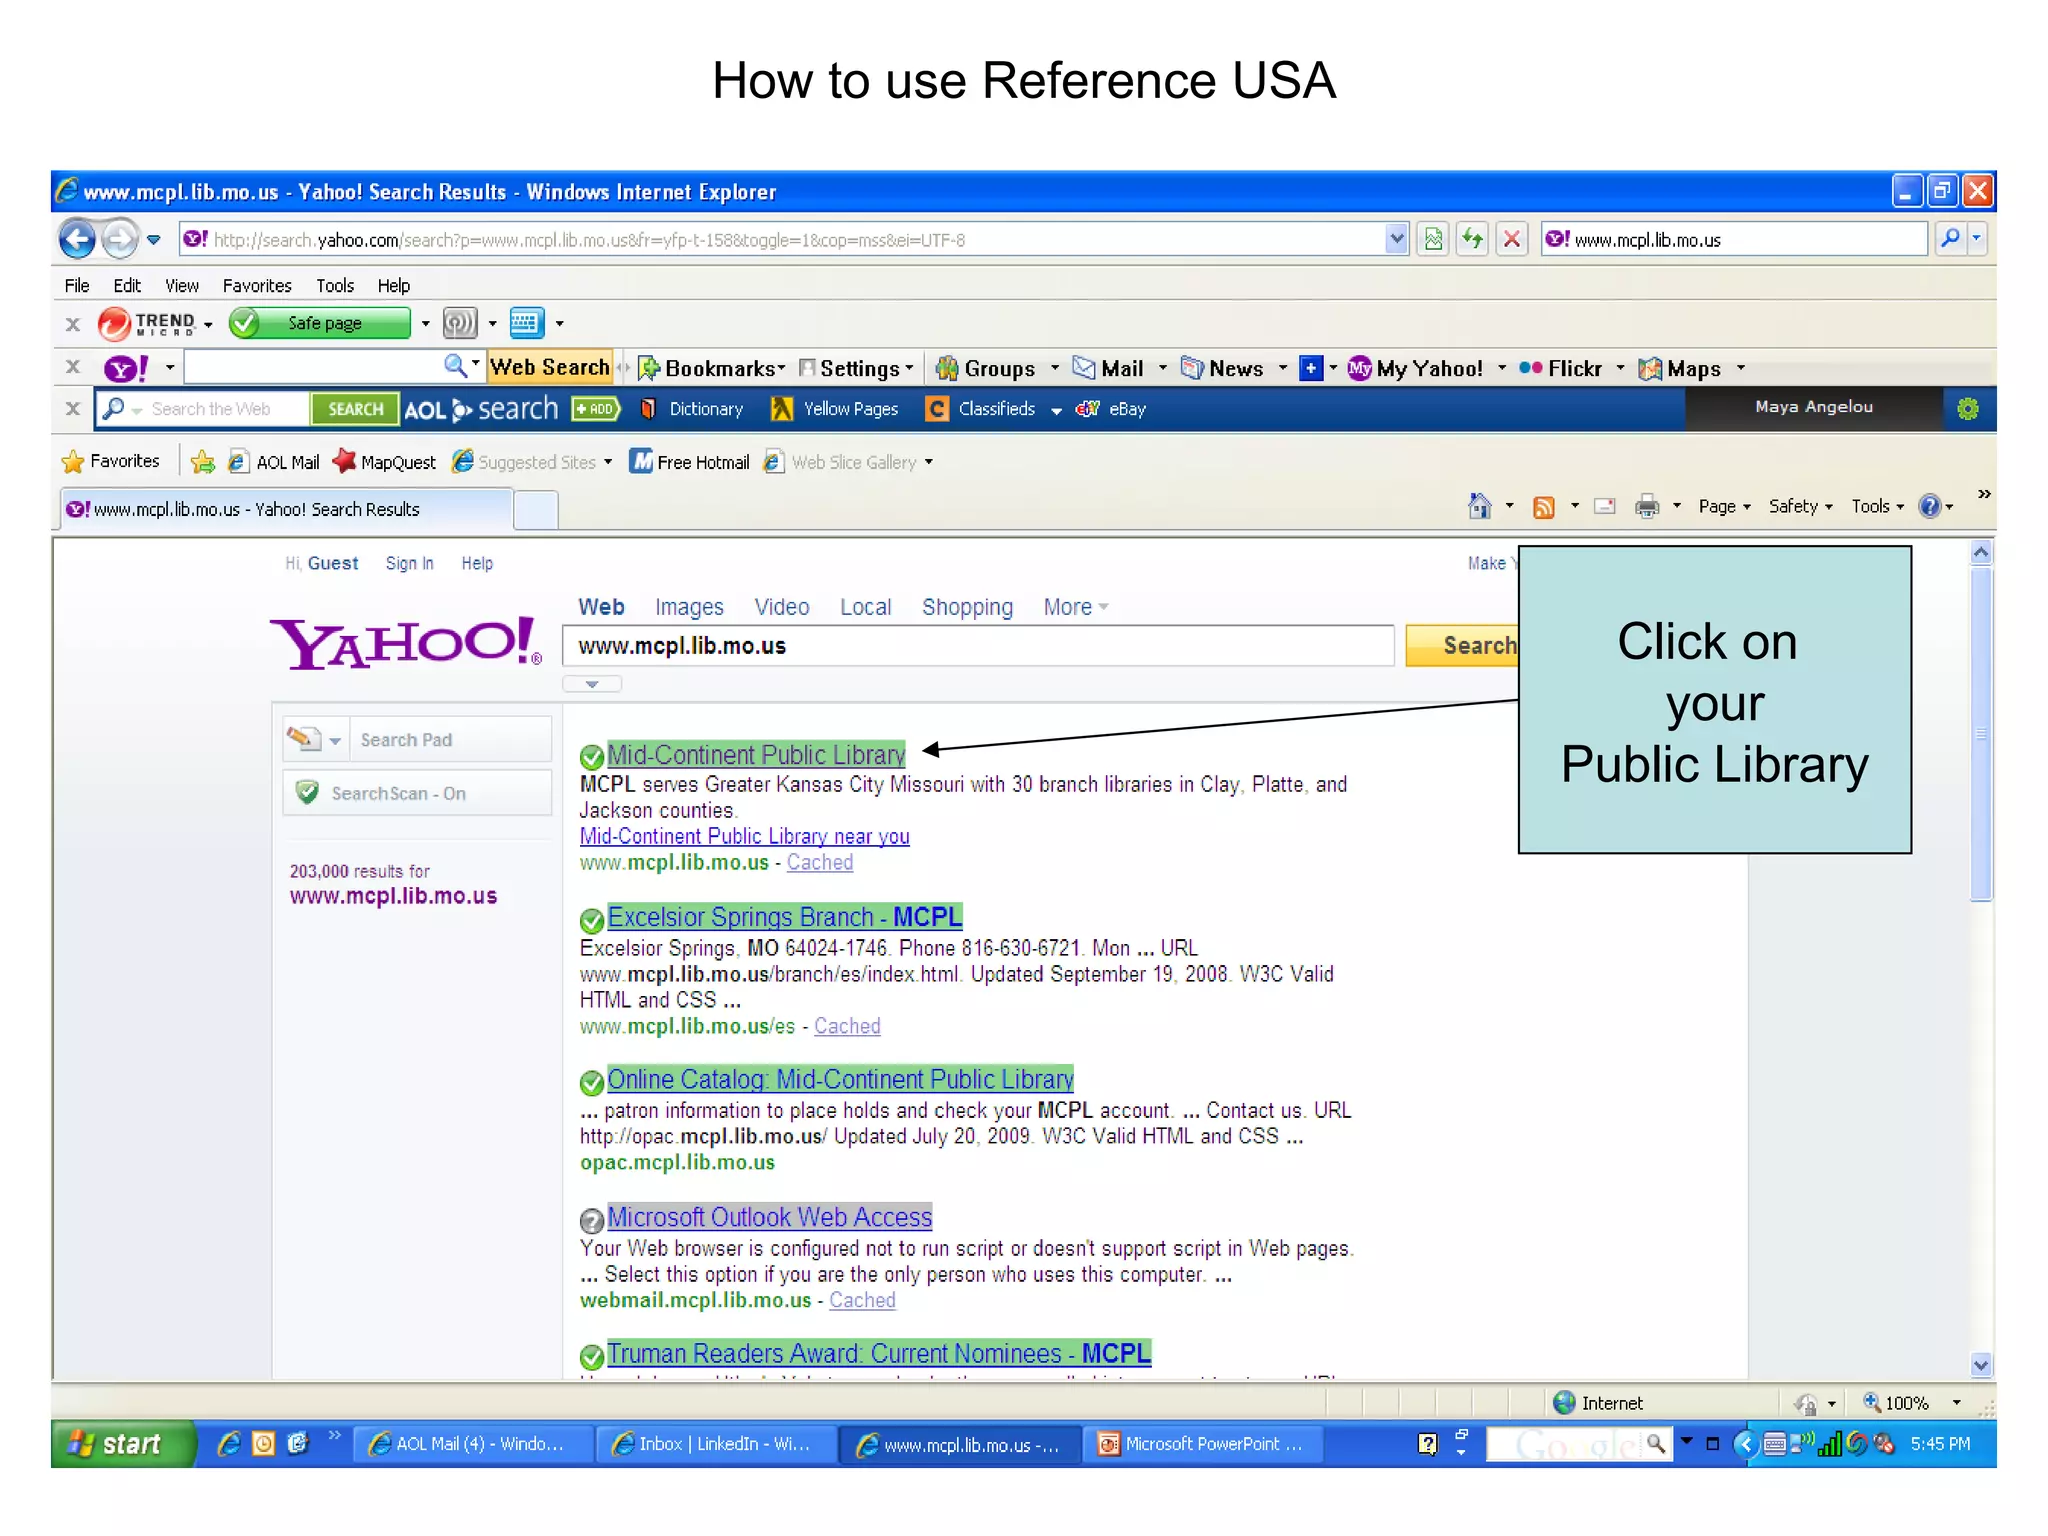The height and width of the screenshot is (1536, 2048).
Task: Click the Favorites star icon
Action: 73,461
